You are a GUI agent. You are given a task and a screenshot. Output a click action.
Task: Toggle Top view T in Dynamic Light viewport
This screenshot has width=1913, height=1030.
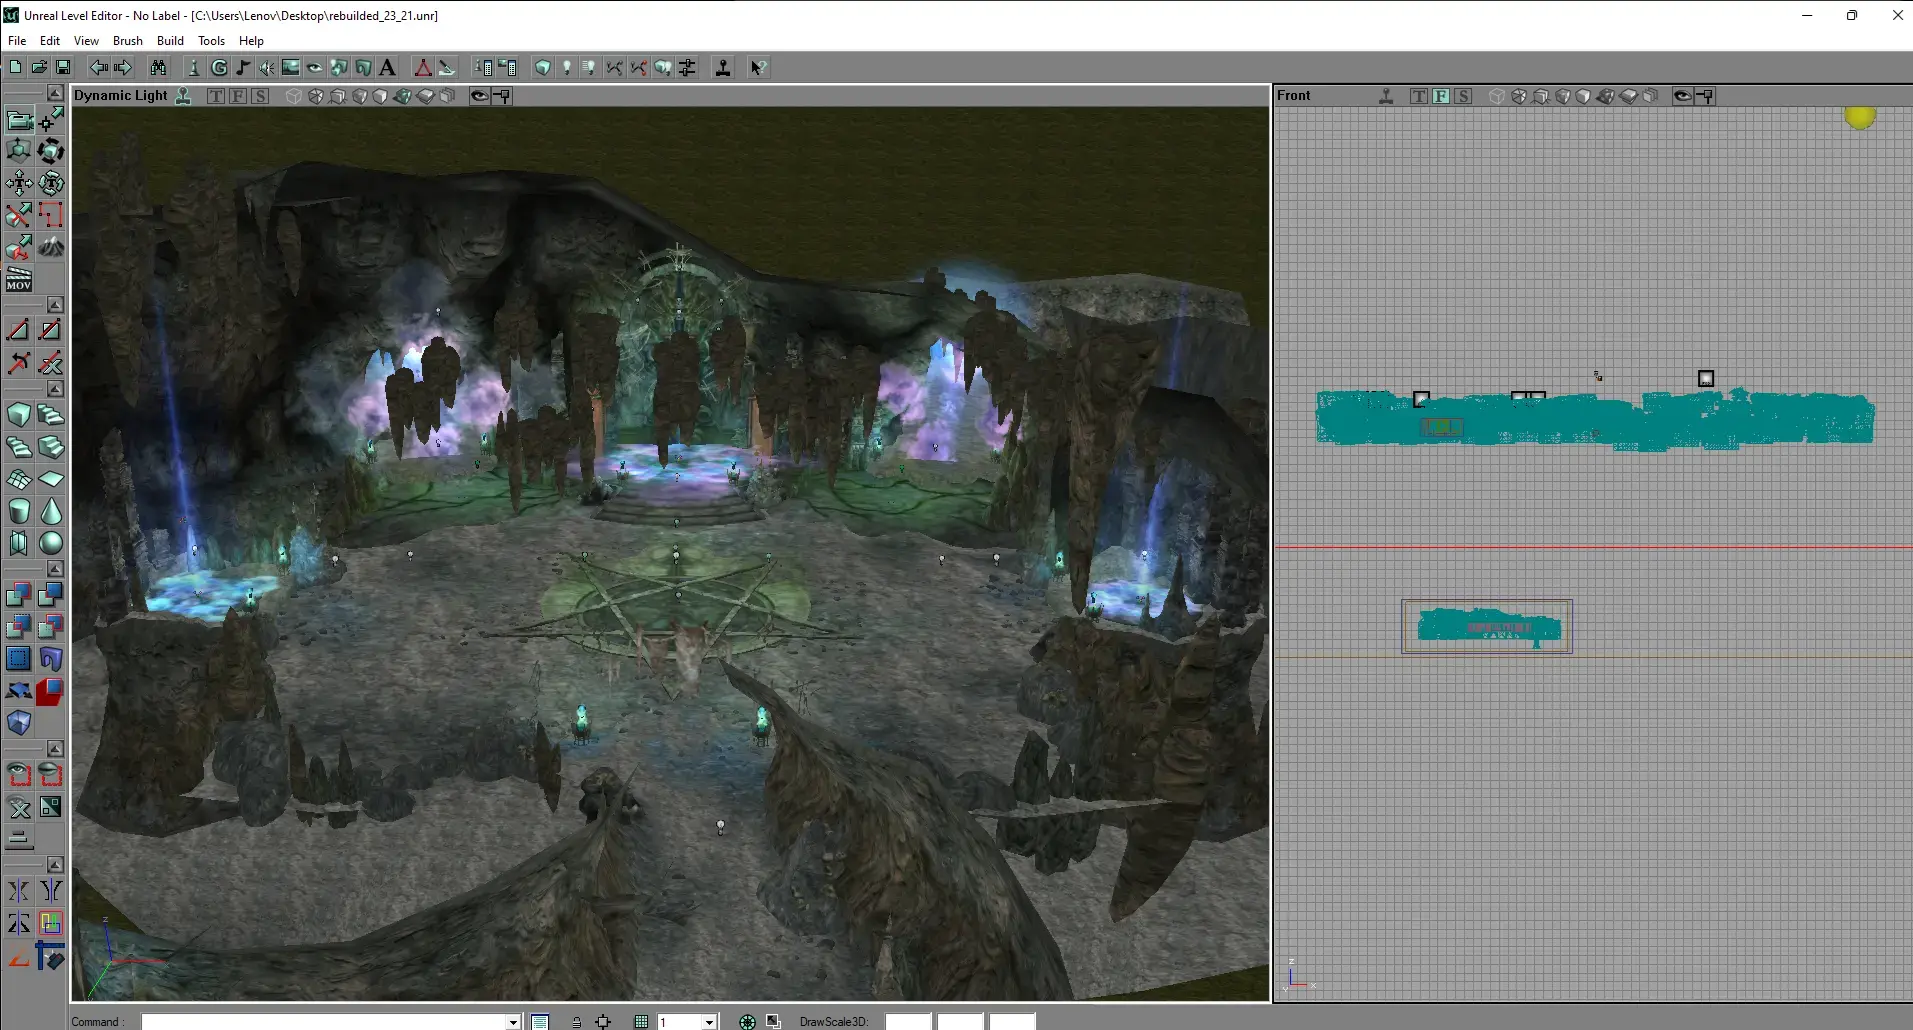(x=216, y=96)
